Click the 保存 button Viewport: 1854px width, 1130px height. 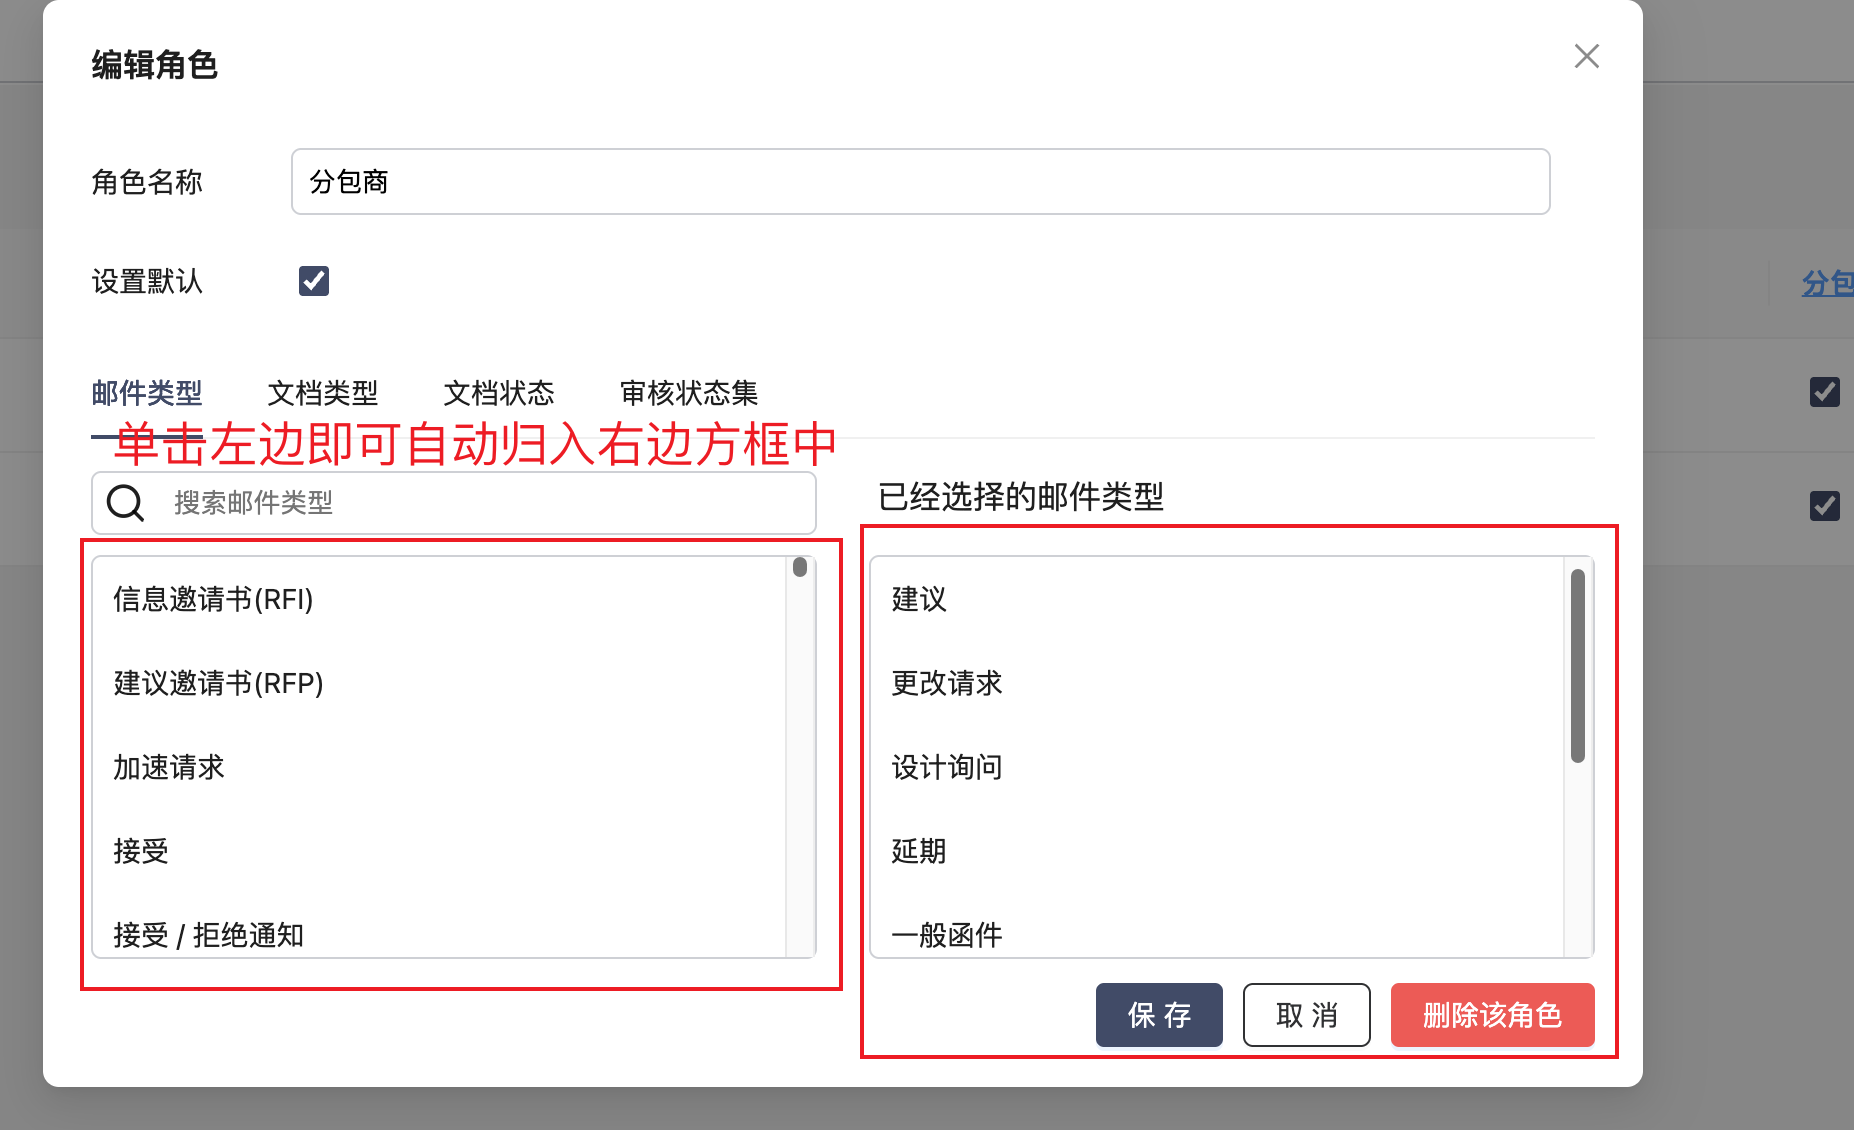click(1158, 1015)
